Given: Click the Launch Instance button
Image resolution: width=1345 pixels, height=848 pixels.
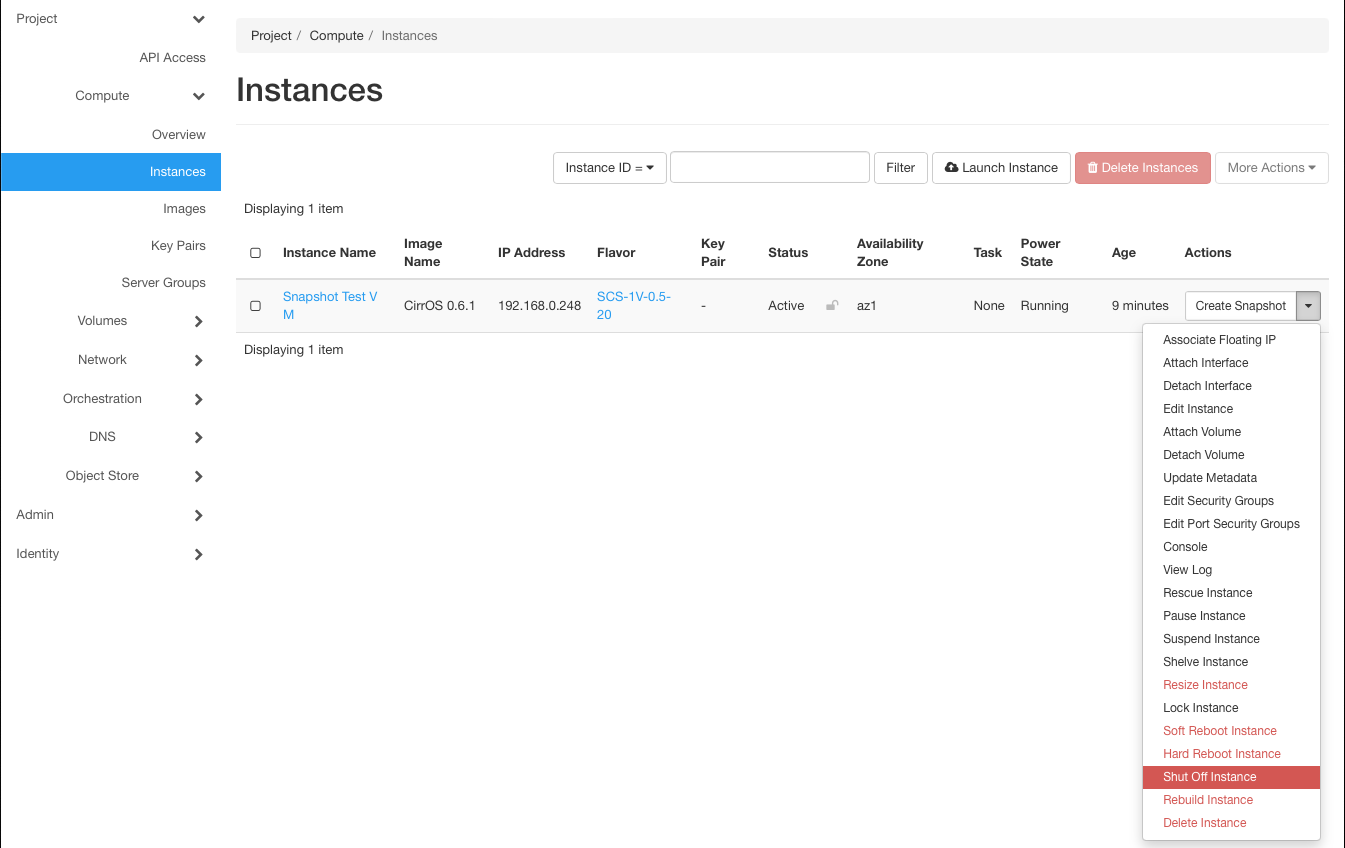Looking at the screenshot, I should tap(1002, 168).
